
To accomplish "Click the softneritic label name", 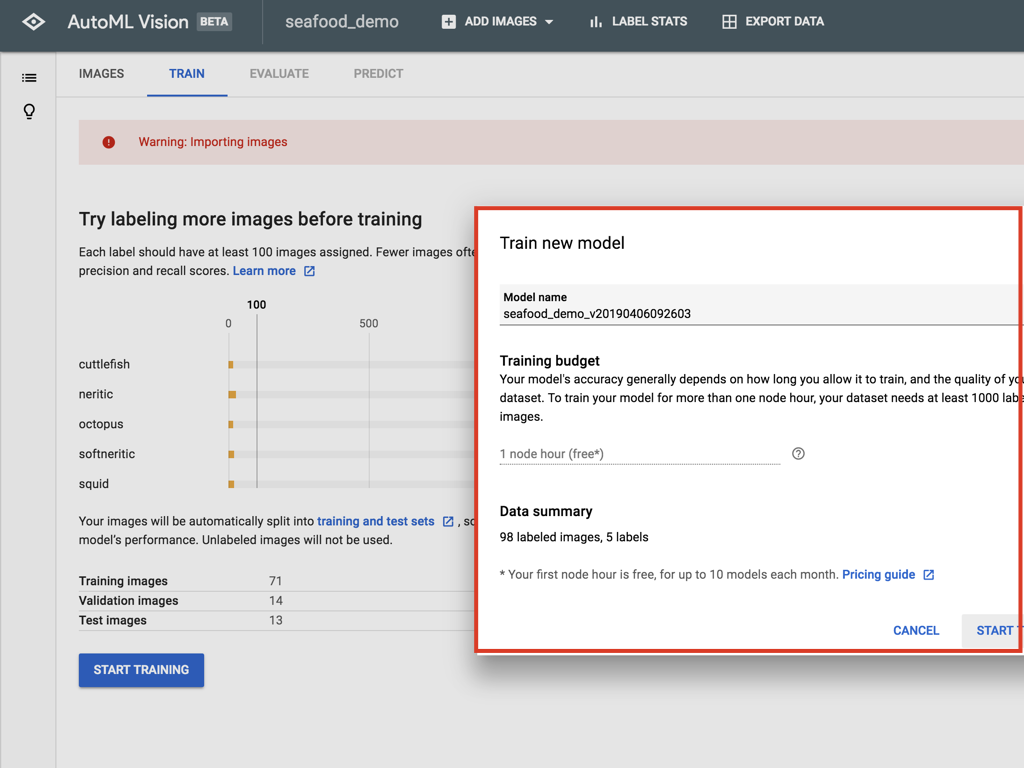I will (107, 454).
